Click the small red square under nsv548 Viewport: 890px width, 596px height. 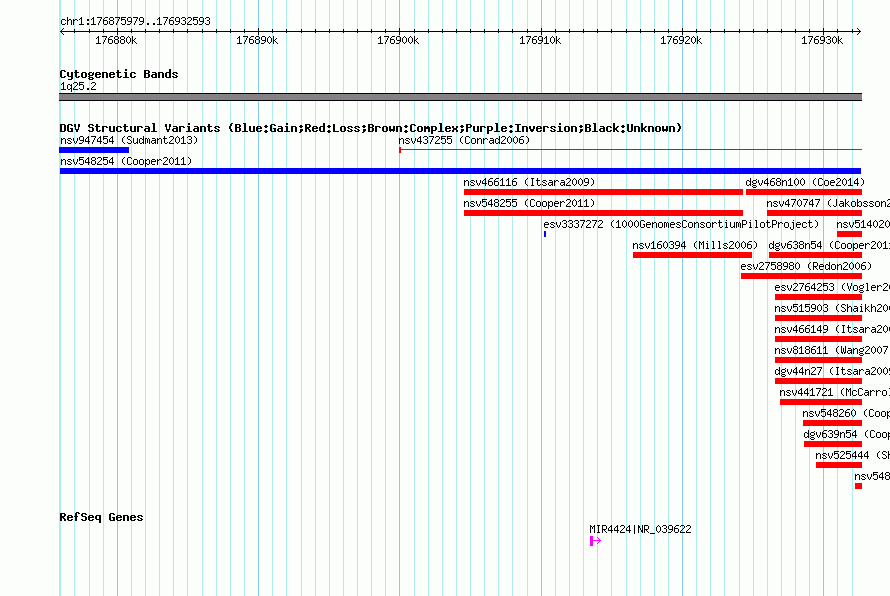pos(858,486)
